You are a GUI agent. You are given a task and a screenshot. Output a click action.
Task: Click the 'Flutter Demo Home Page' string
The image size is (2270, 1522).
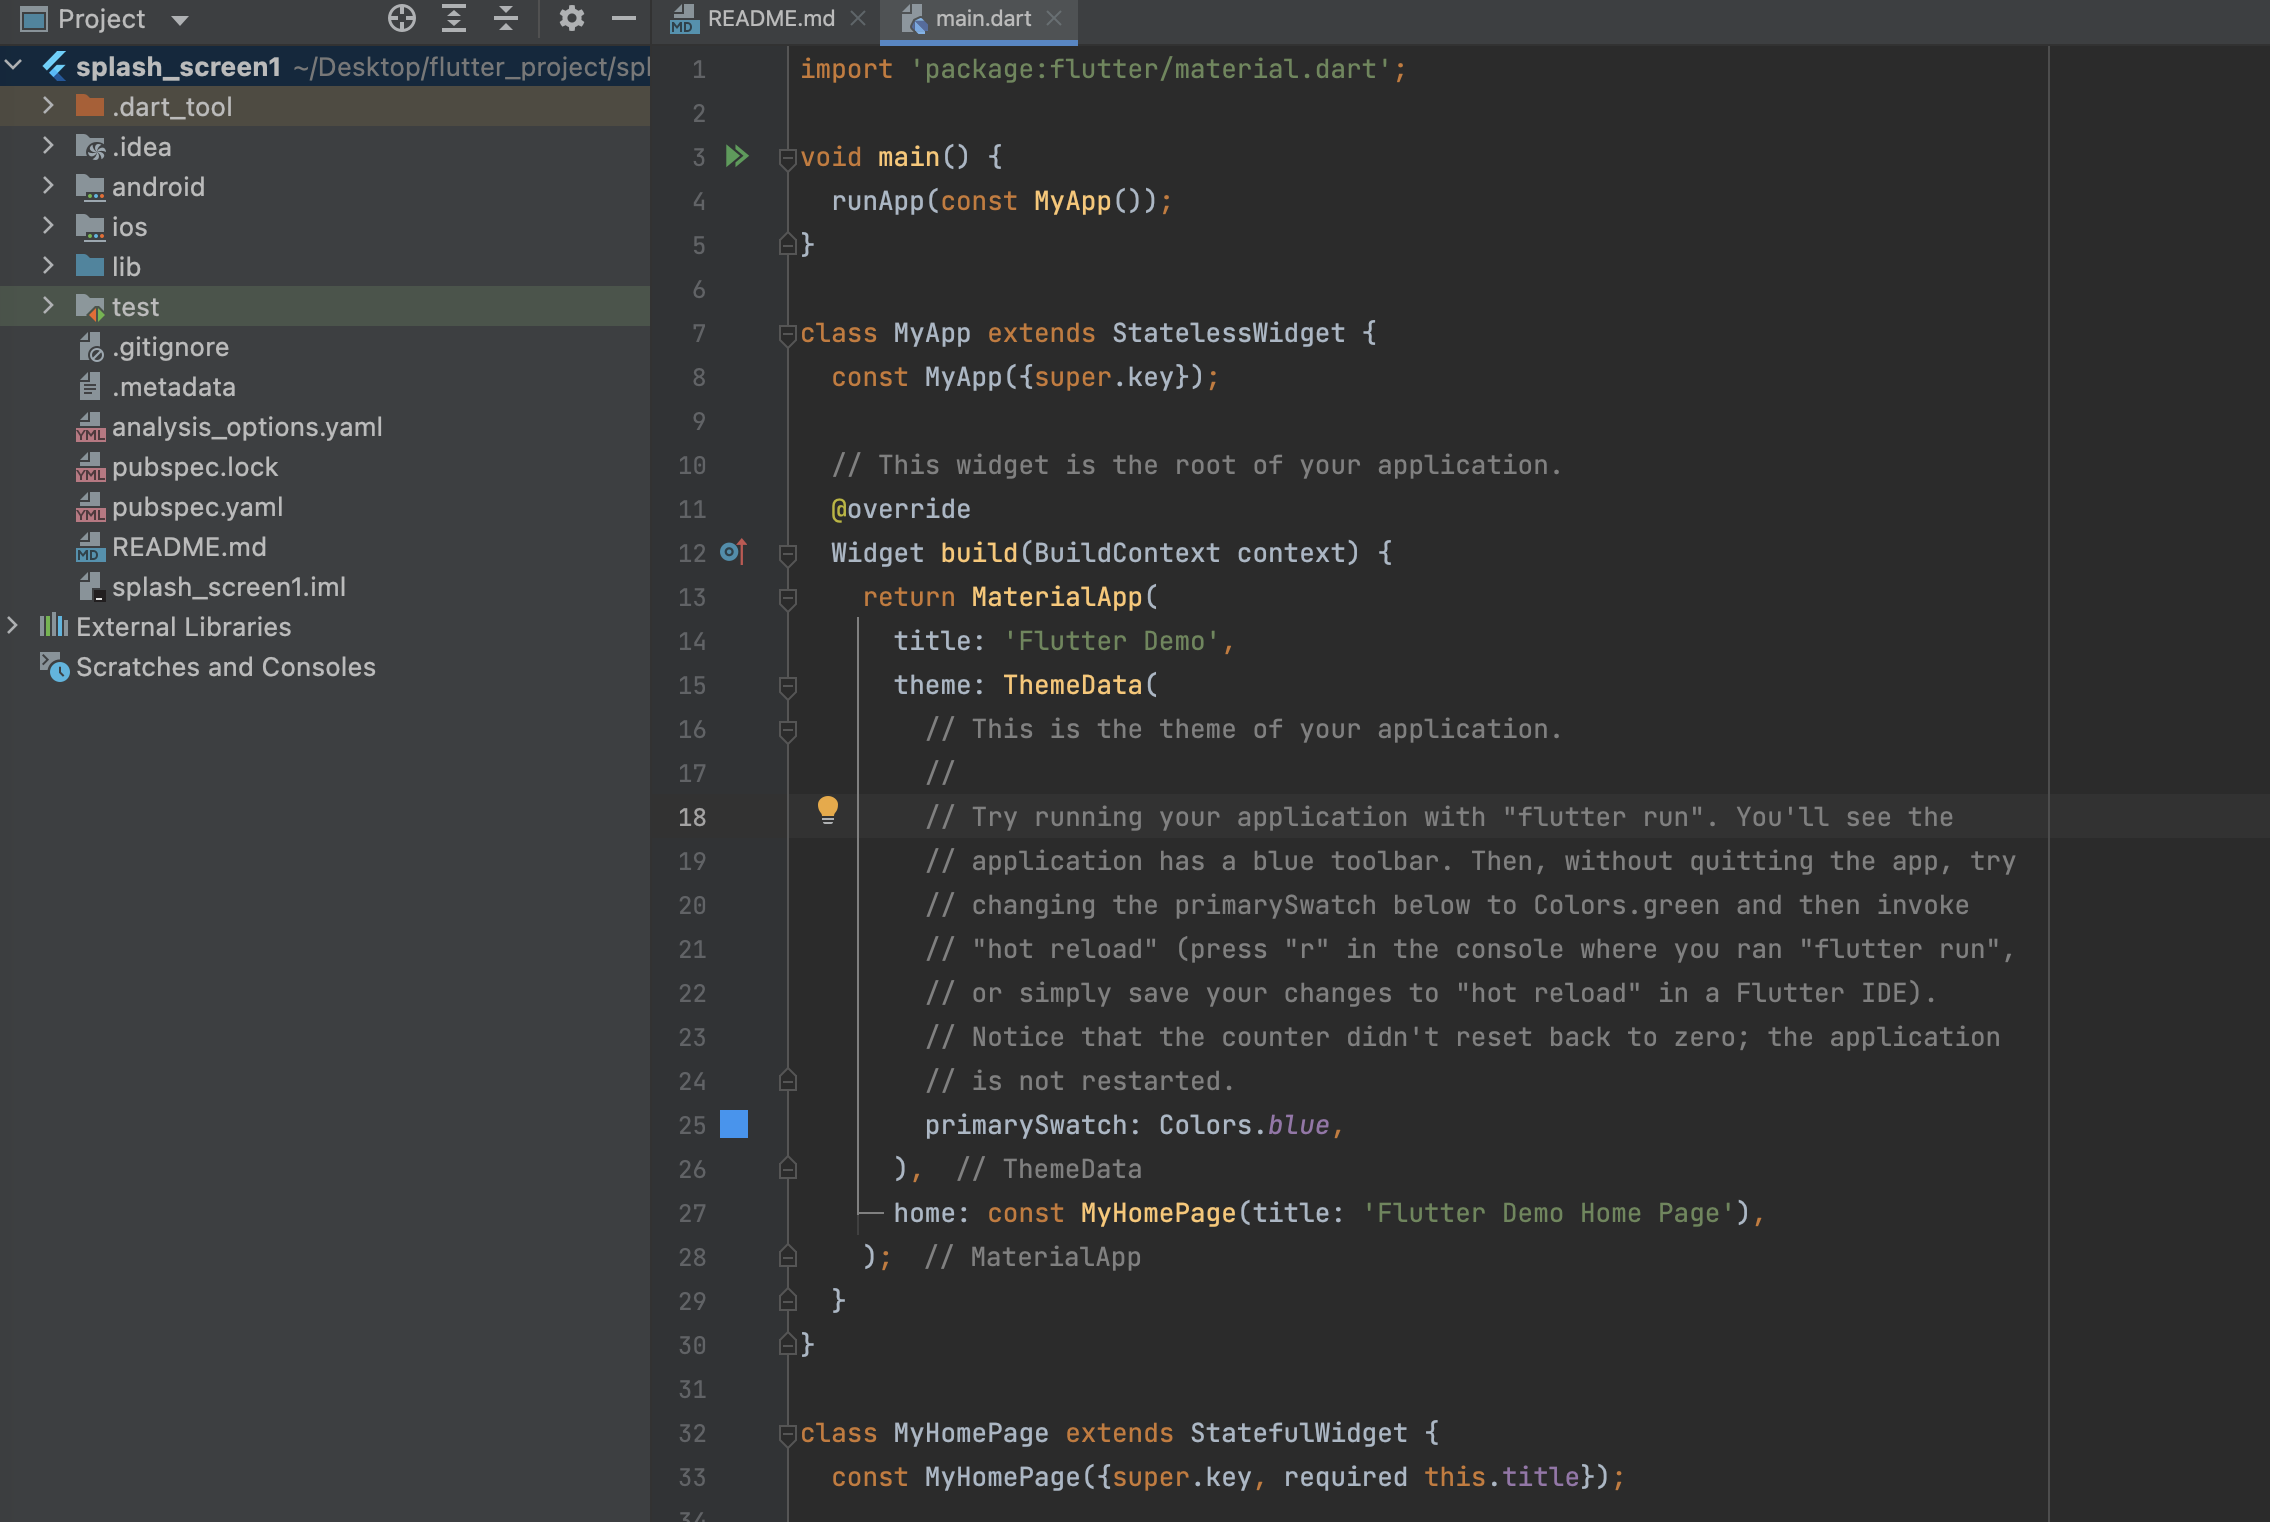(1549, 1213)
